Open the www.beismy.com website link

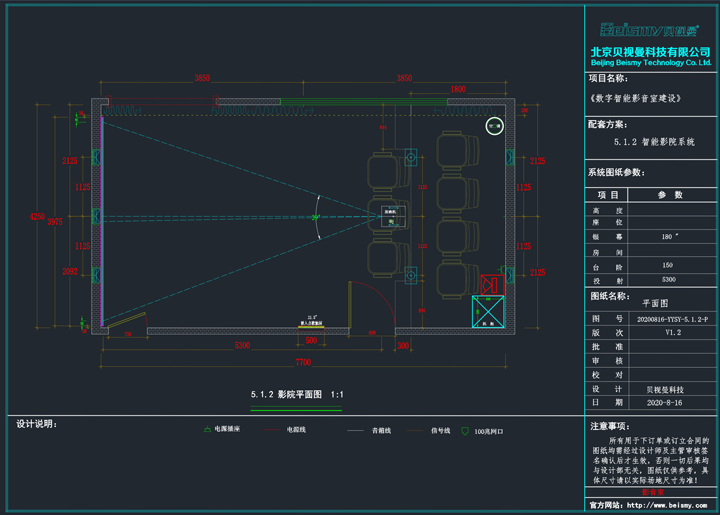click(x=667, y=505)
